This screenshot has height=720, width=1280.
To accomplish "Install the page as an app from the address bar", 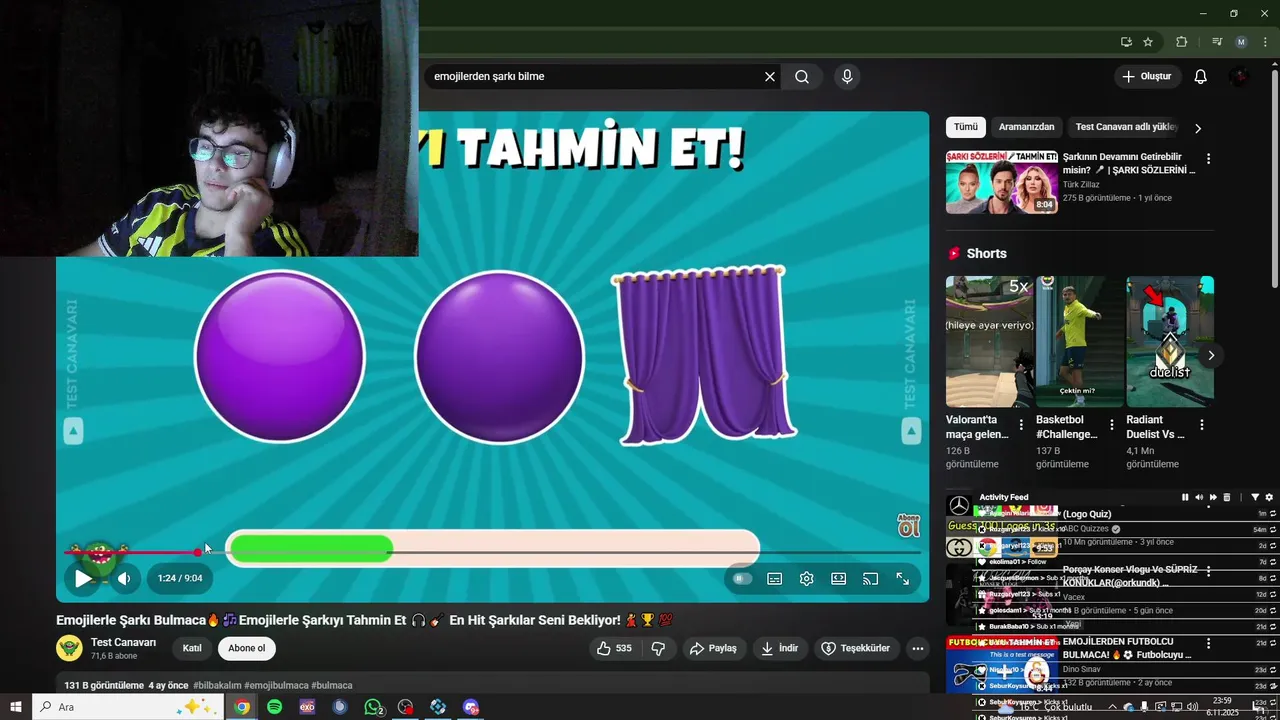I will (1126, 42).
